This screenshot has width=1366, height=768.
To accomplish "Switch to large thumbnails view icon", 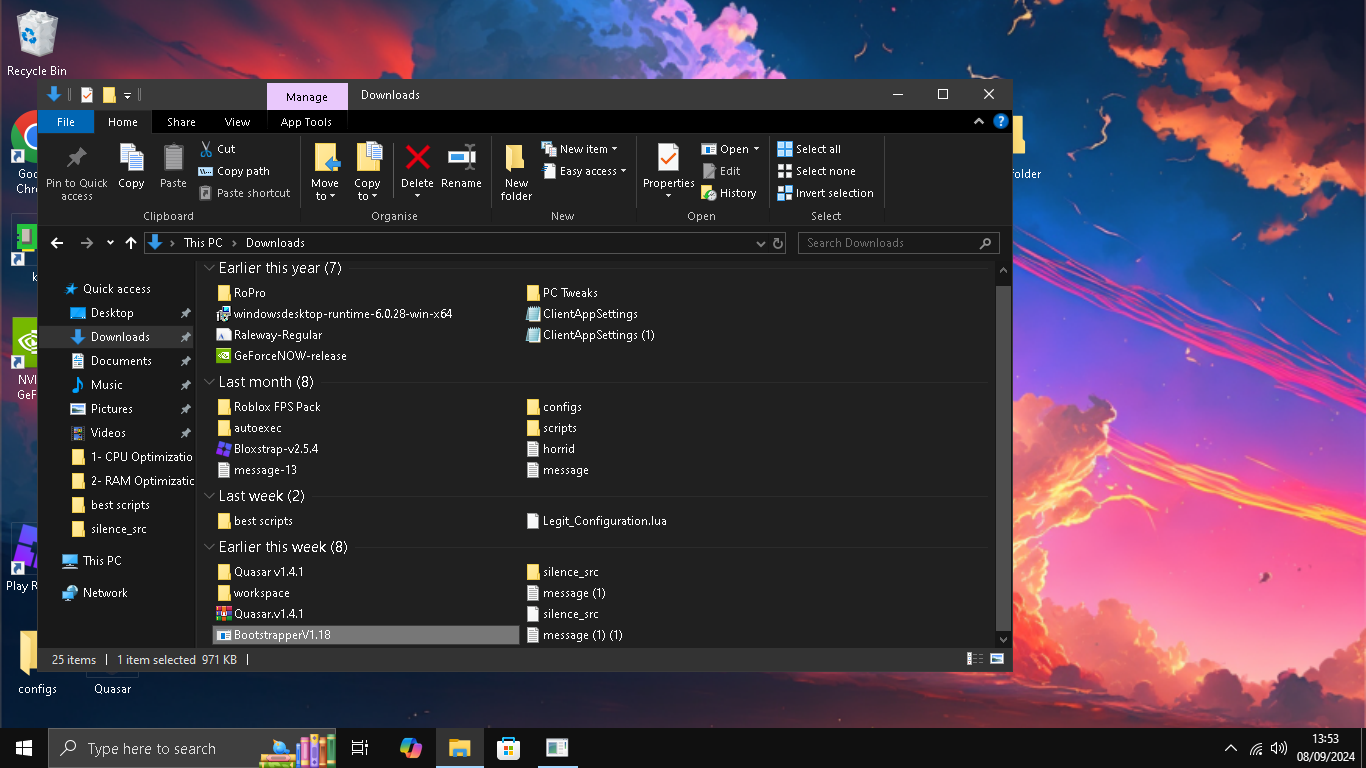I will tap(997, 659).
